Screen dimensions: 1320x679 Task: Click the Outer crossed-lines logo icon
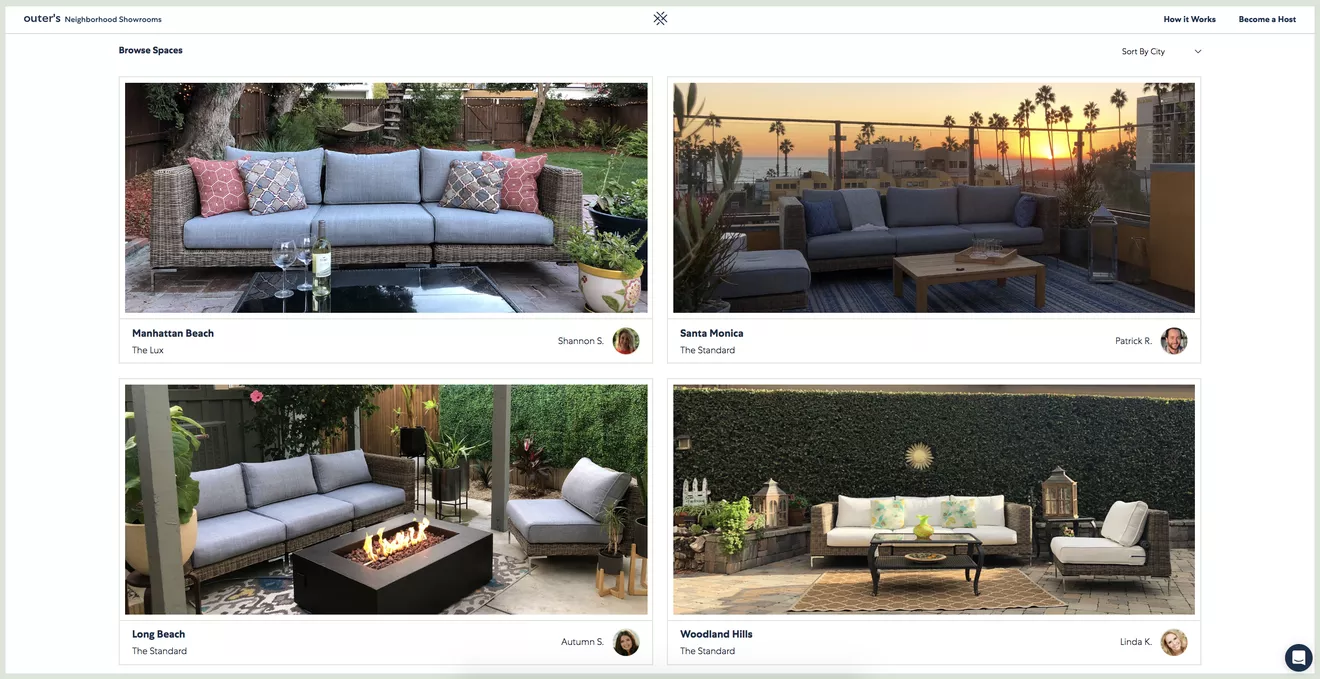pyautogui.click(x=660, y=18)
